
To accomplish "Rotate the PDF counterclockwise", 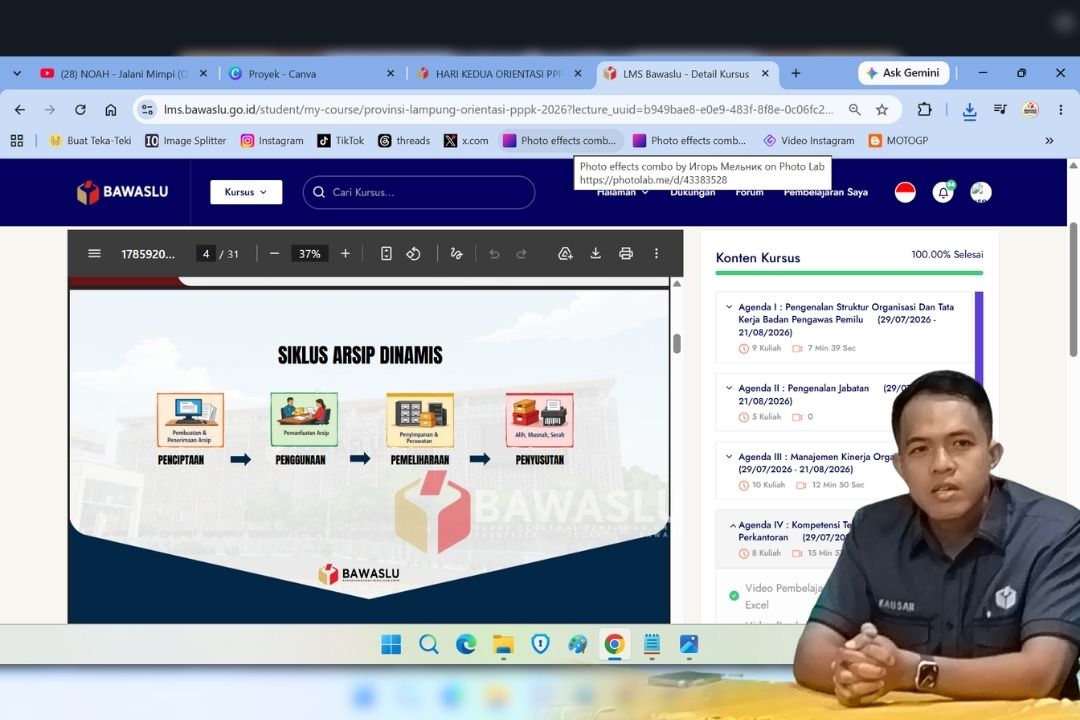I will 413,254.
